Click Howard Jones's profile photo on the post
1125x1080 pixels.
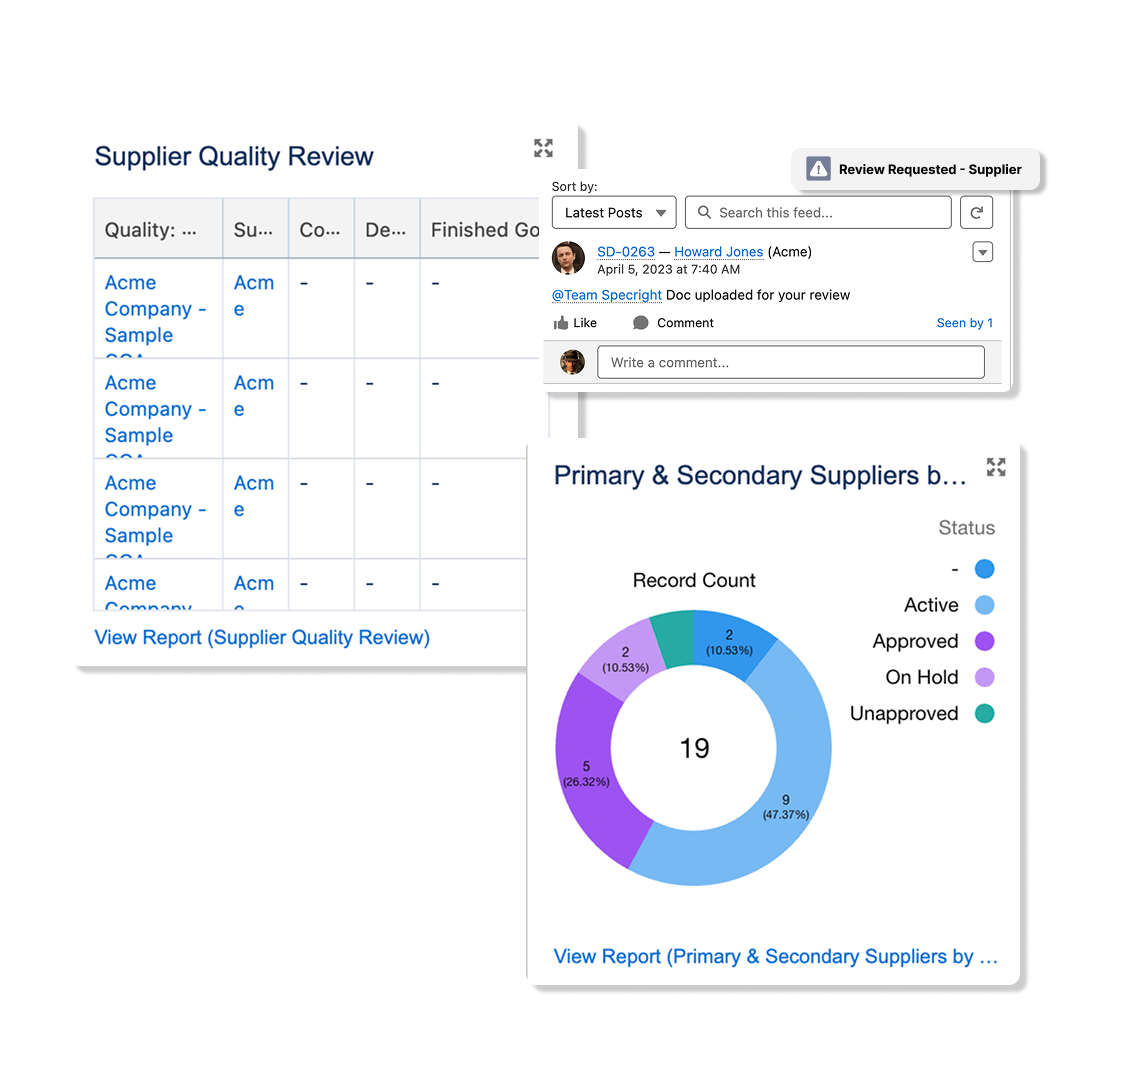point(568,258)
